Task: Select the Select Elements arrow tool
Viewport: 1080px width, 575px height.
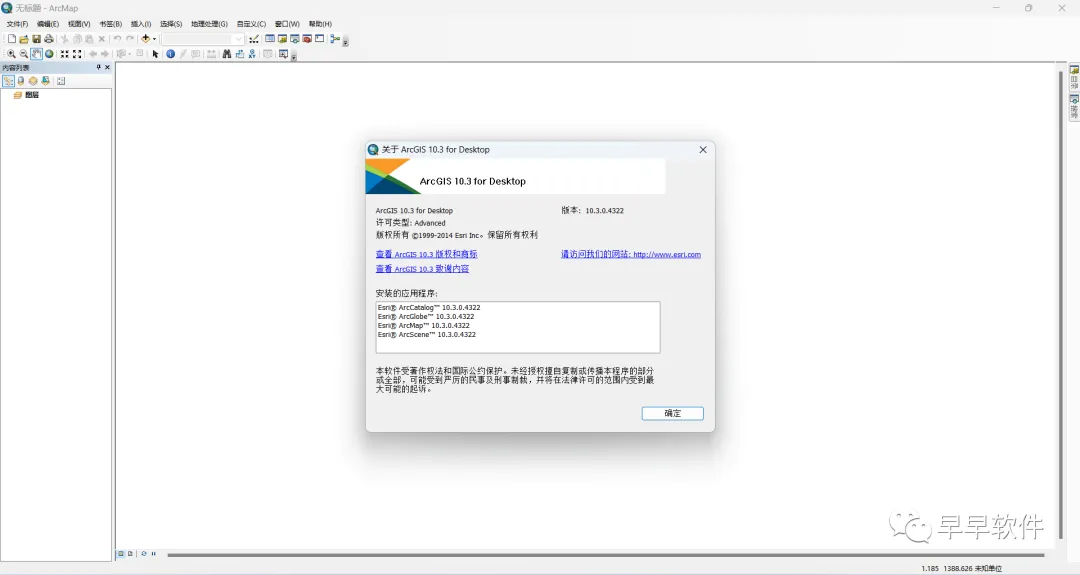Action: [155, 54]
